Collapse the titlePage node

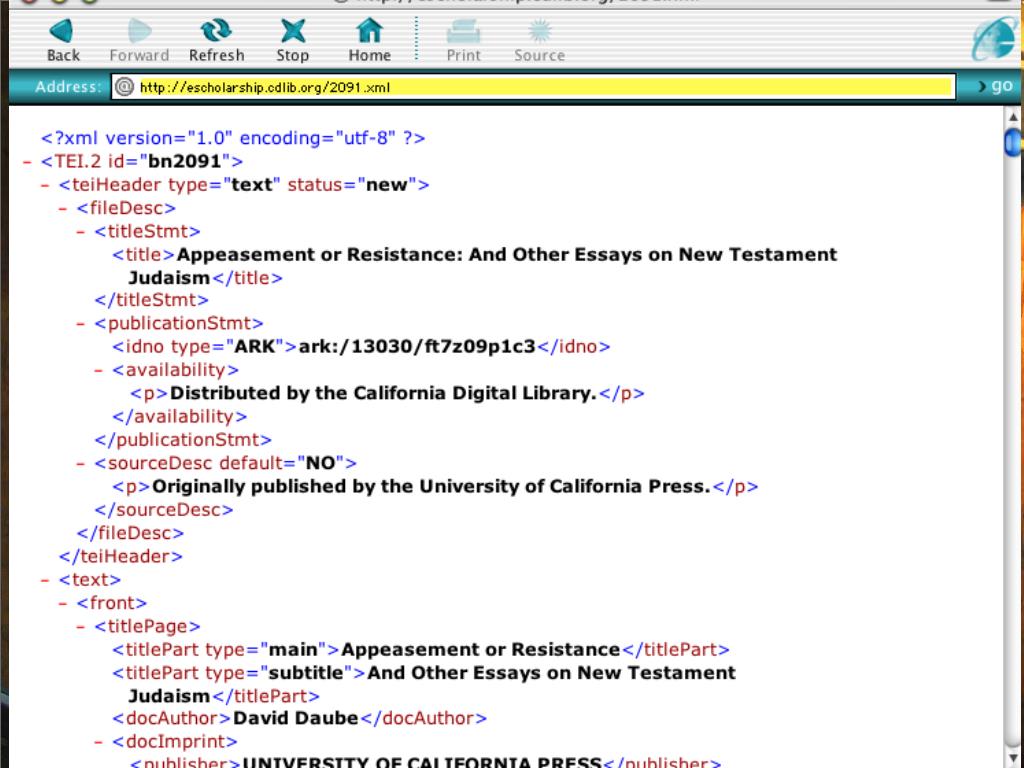tap(80, 626)
